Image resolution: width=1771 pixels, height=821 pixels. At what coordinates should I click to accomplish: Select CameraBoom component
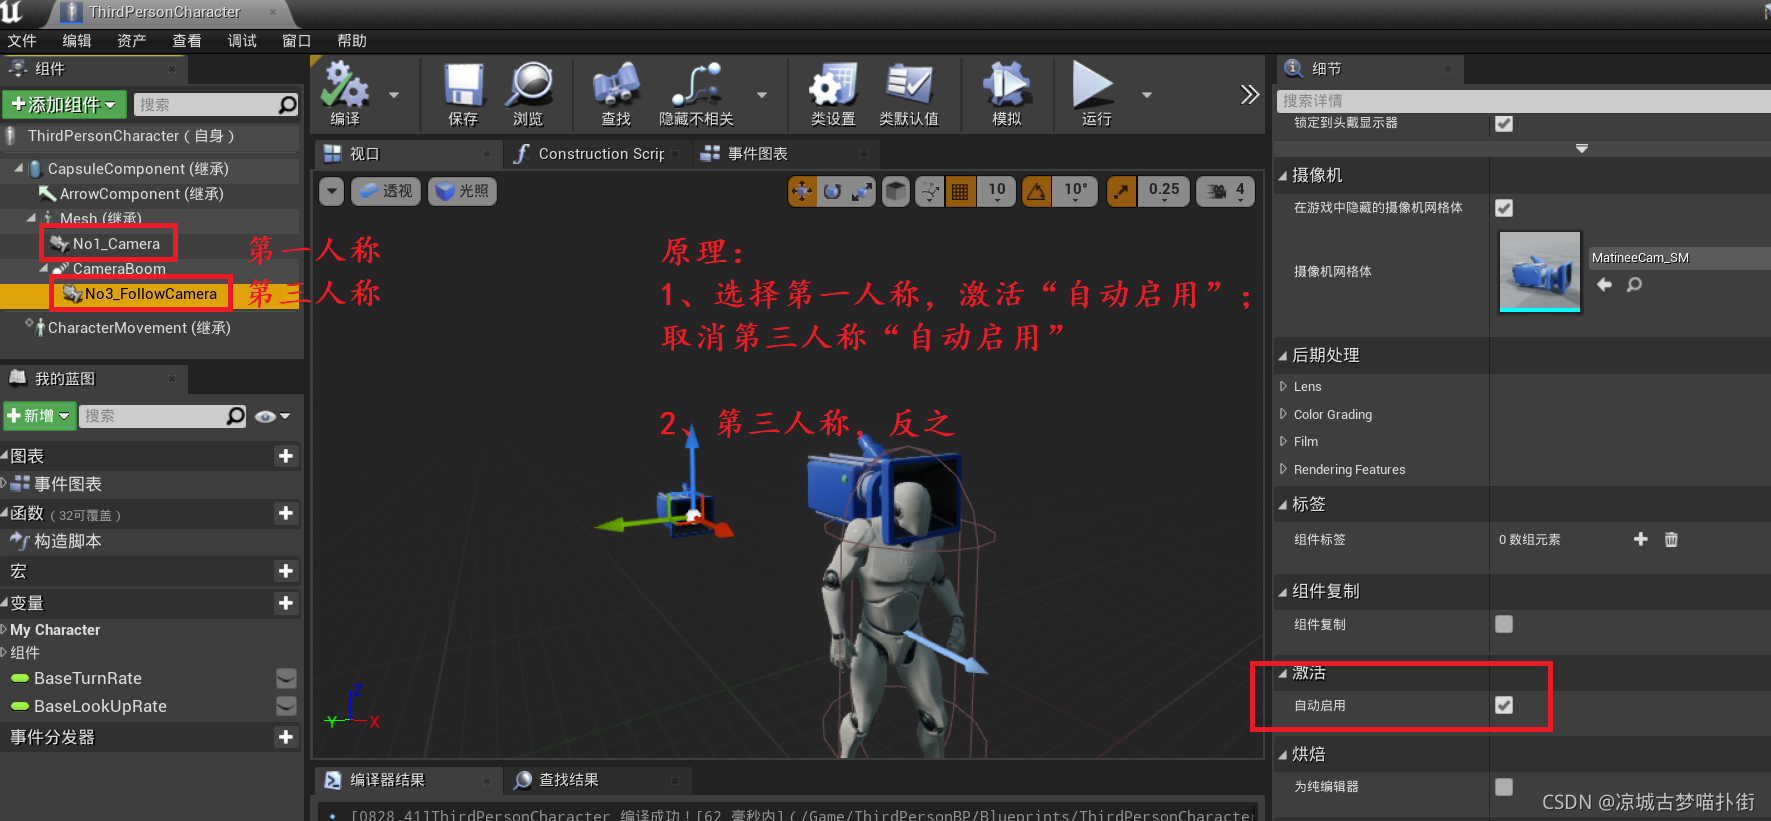[119, 269]
